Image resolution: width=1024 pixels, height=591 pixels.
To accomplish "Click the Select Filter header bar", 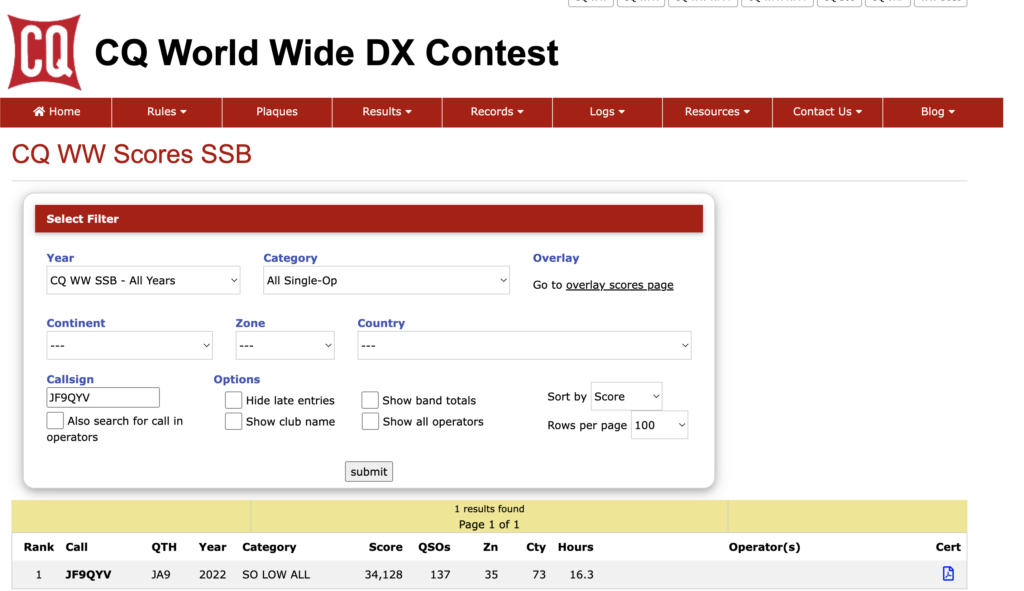I will click(368, 219).
